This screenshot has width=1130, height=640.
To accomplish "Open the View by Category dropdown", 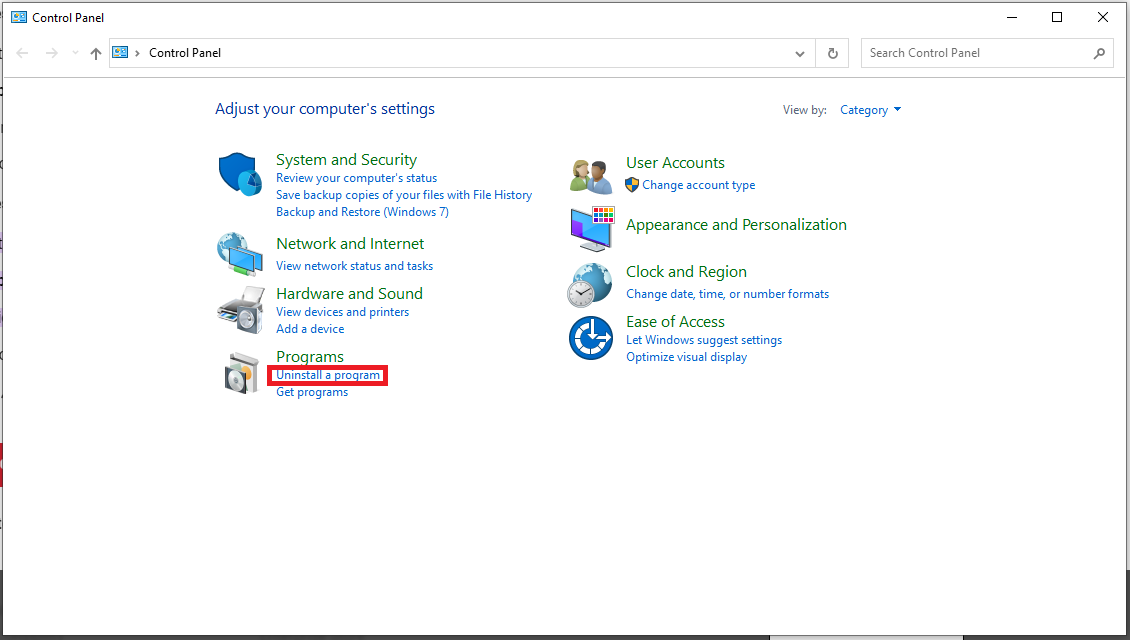I will click(x=871, y=110).
